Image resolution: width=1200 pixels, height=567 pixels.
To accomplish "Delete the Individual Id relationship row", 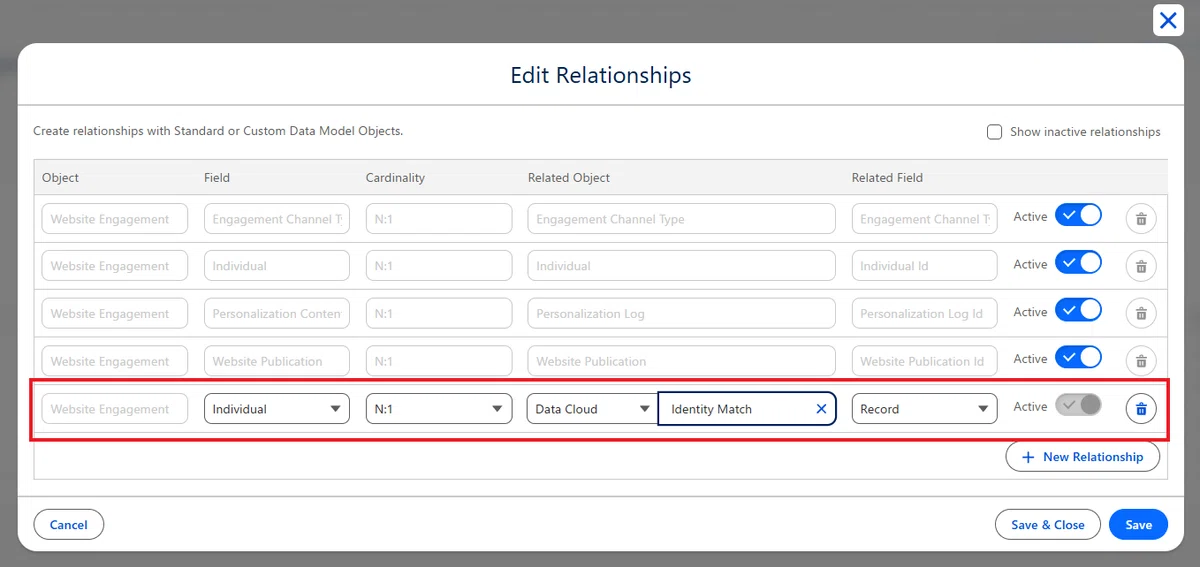I will coord(1141,266).
